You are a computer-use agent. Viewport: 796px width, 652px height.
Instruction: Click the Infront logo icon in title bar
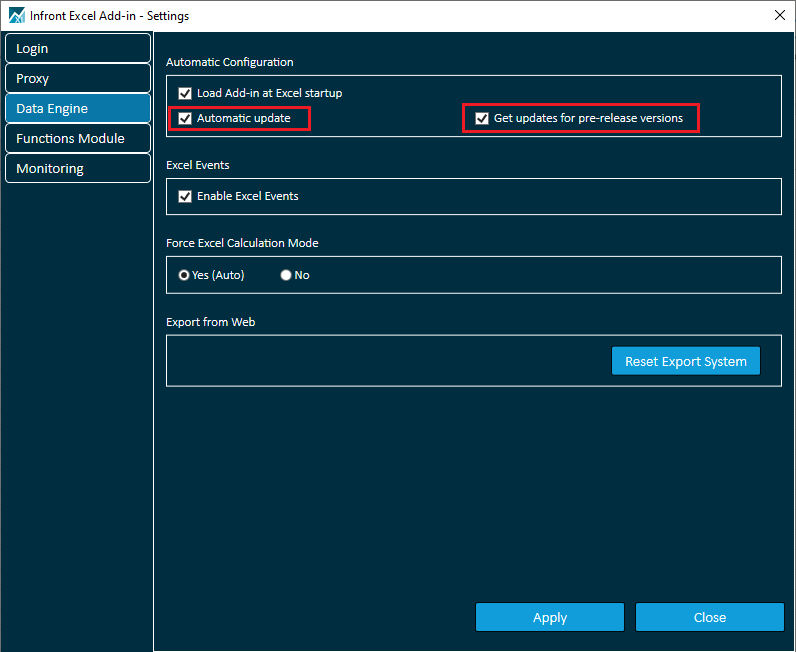(x=16, y=16)
